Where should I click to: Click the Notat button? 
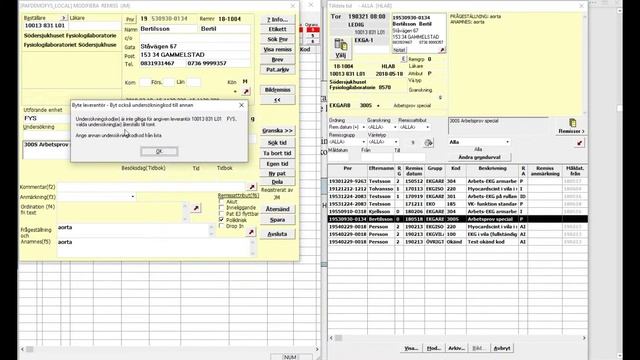(x=399, y=50)
